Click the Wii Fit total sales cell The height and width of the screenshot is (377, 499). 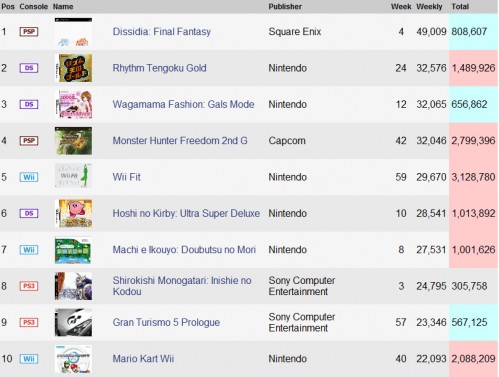point(473,177)
